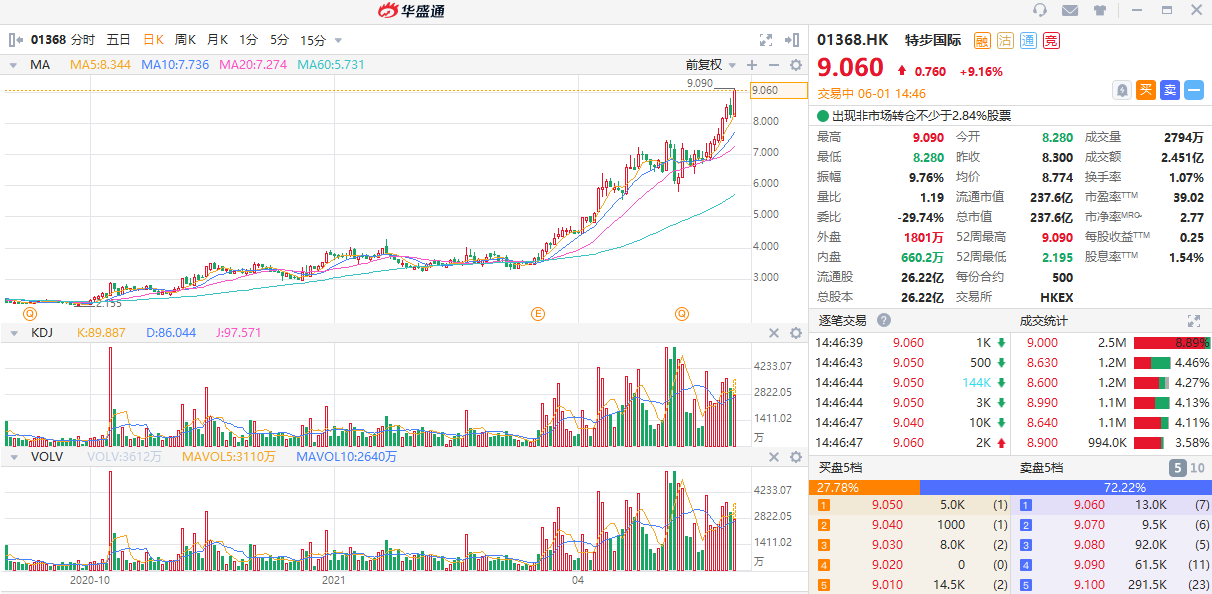
Task: Open the 前复权 adjustment dropdown
Action: [x=711, y=65]
